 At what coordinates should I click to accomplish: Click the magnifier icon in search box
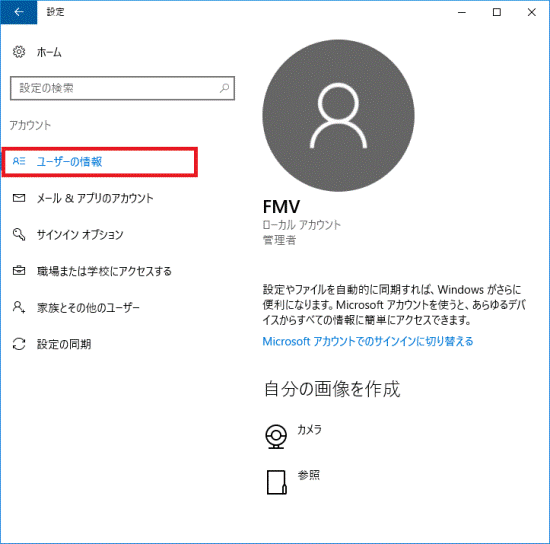[224, 88]
